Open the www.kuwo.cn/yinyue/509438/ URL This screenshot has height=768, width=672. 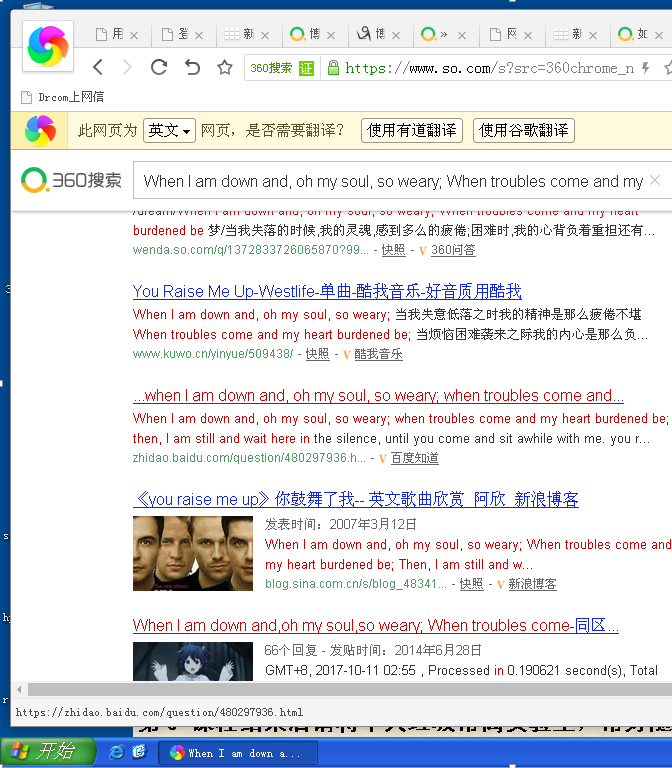[213, 354]
